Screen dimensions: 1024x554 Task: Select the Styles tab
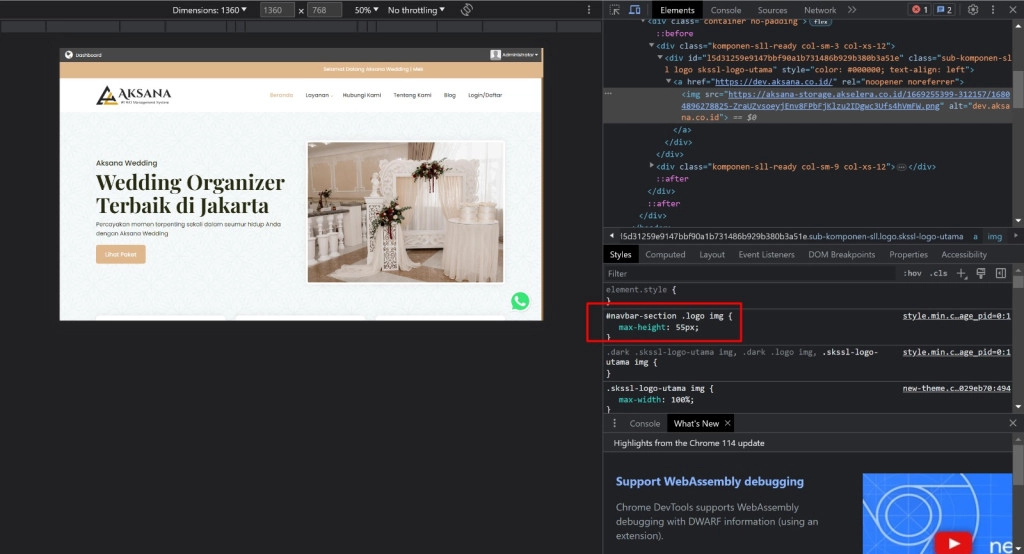point(620,255)
